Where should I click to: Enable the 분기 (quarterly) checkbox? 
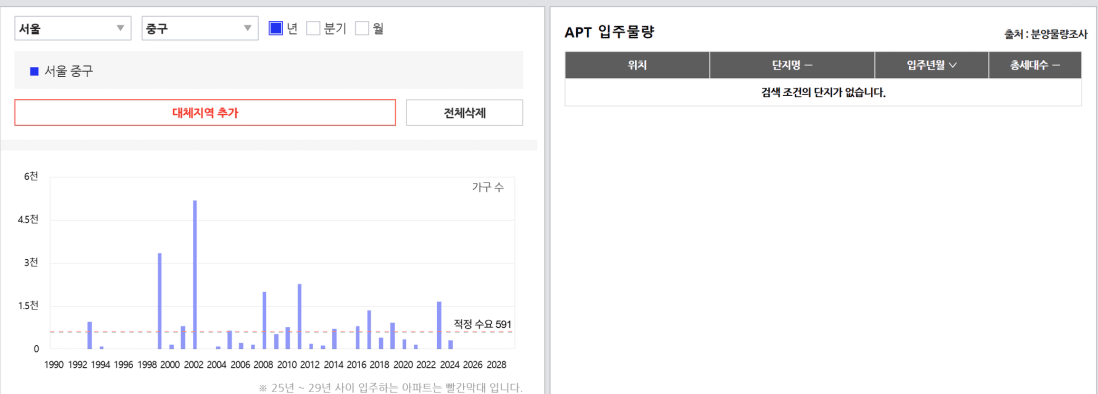(314, 29)
